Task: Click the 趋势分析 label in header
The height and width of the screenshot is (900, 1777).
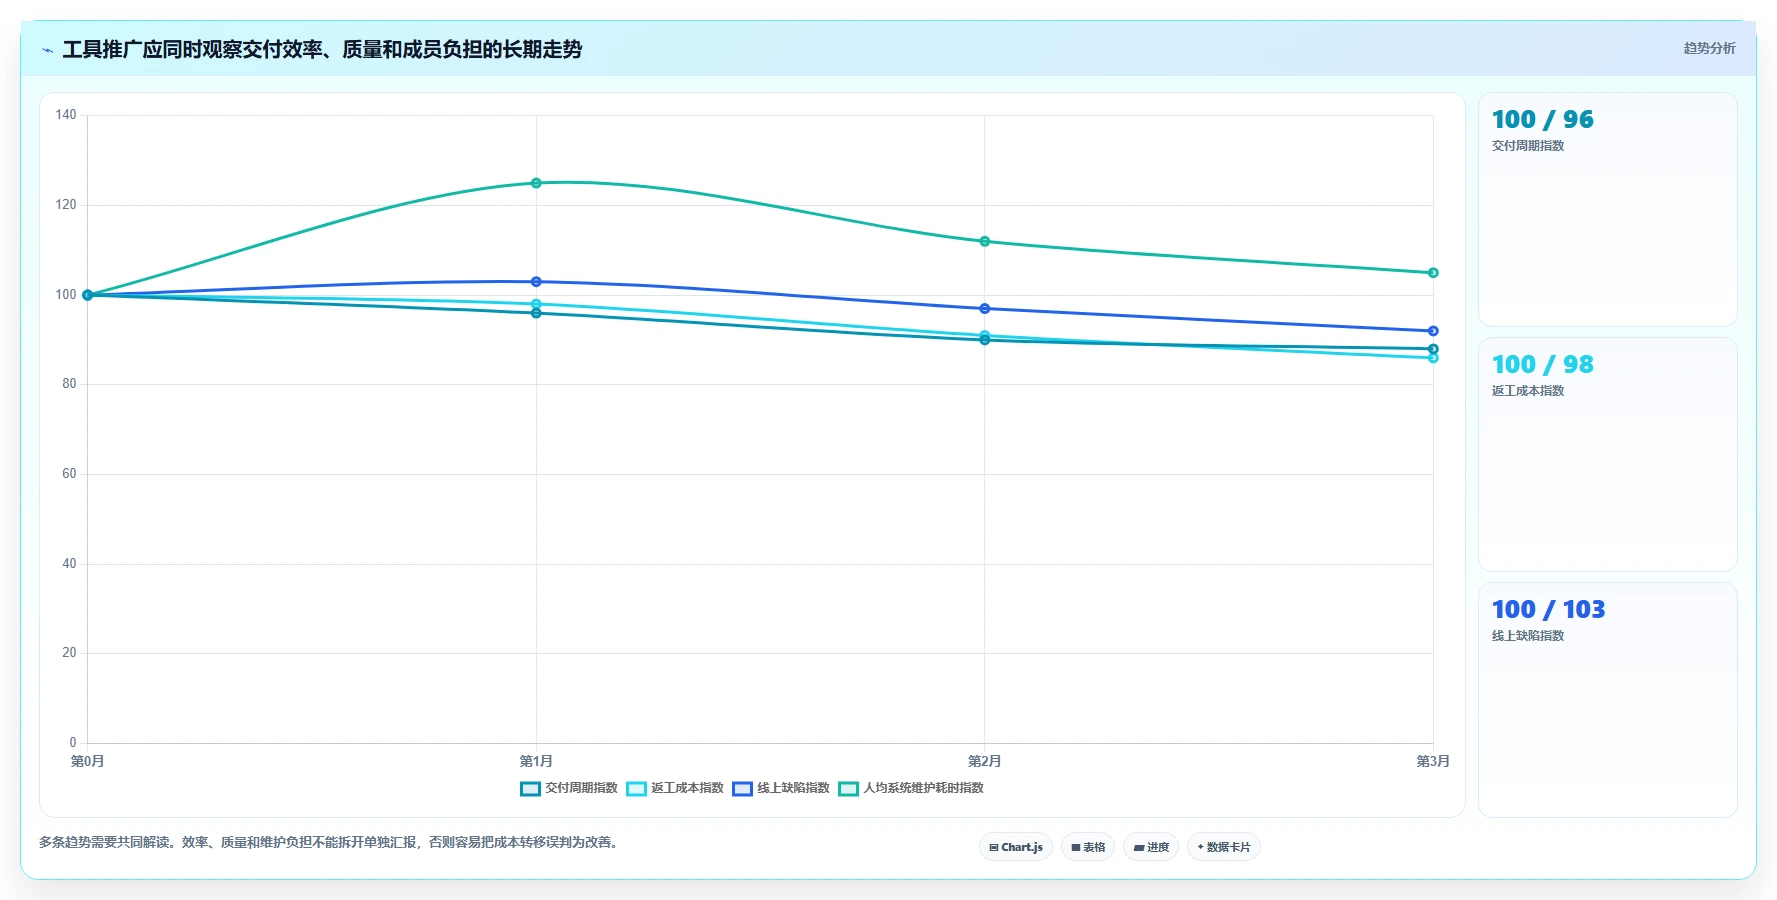Action: pyautogui.click(x=1709, y=48)
